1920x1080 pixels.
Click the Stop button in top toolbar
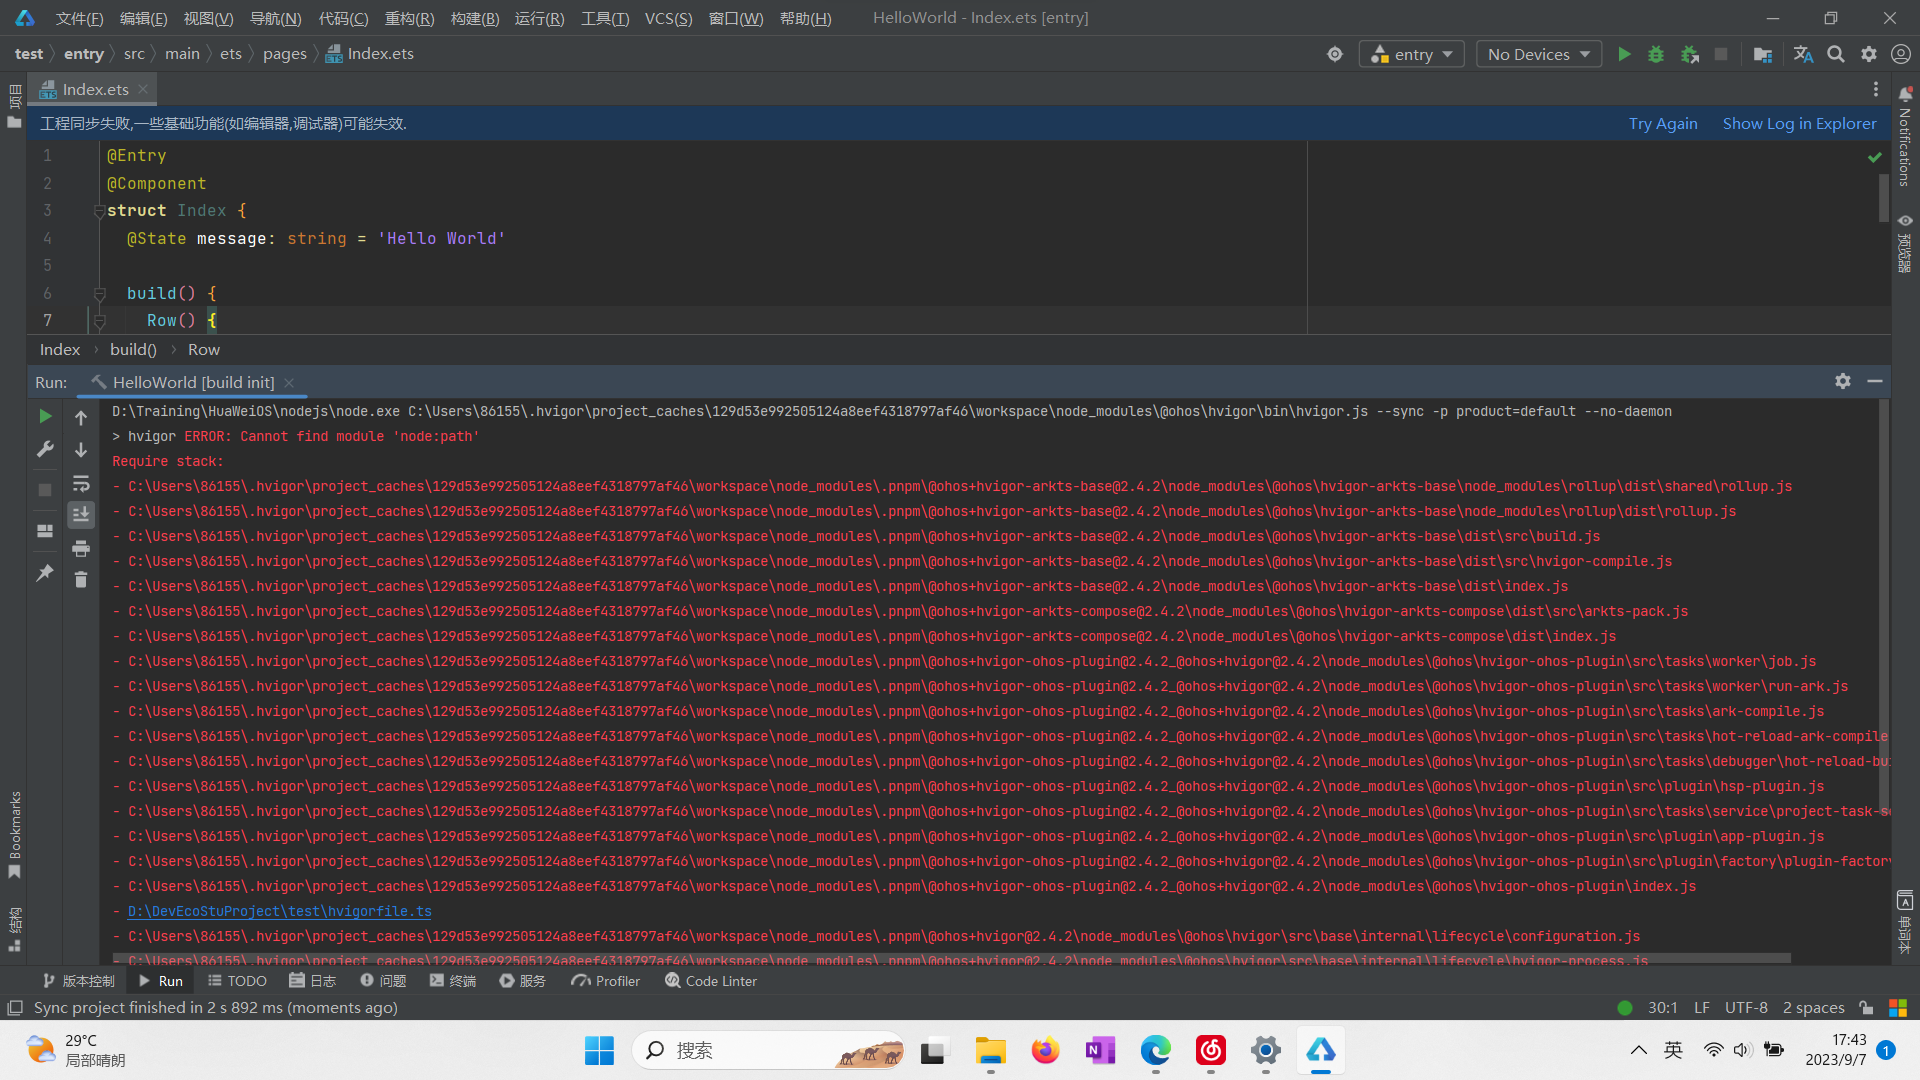[x=1721, y=54]
